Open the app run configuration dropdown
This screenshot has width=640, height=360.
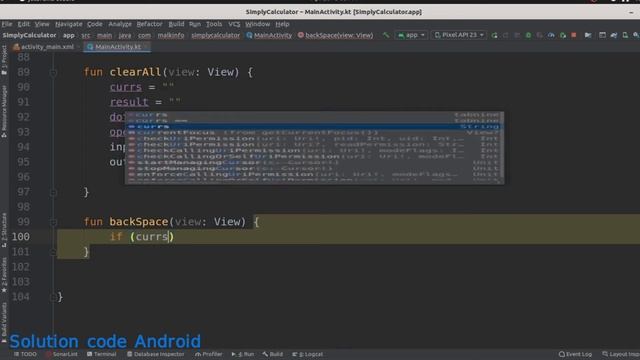(411, 35)
